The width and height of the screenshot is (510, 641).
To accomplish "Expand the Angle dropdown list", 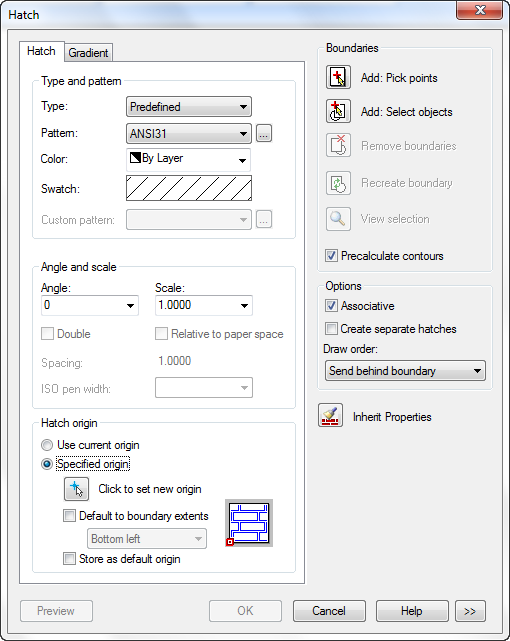I will click(130, 305).
